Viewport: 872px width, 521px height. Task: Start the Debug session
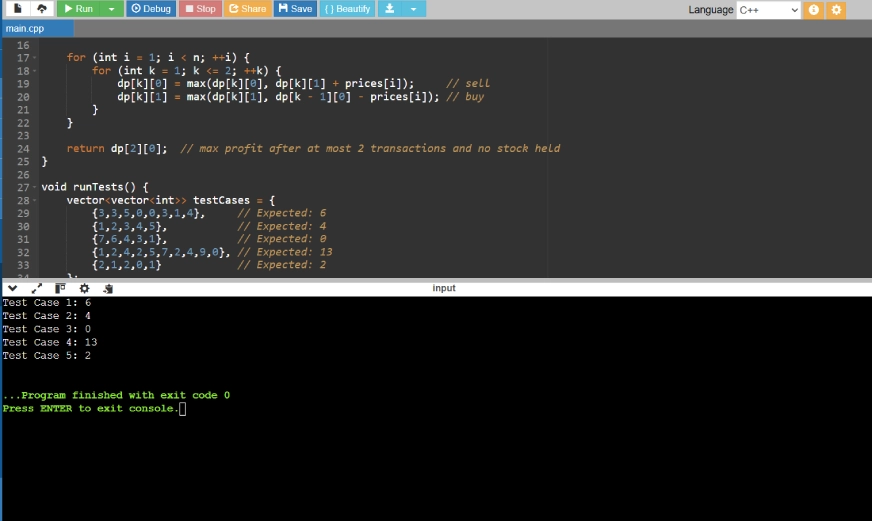(151, 9)
